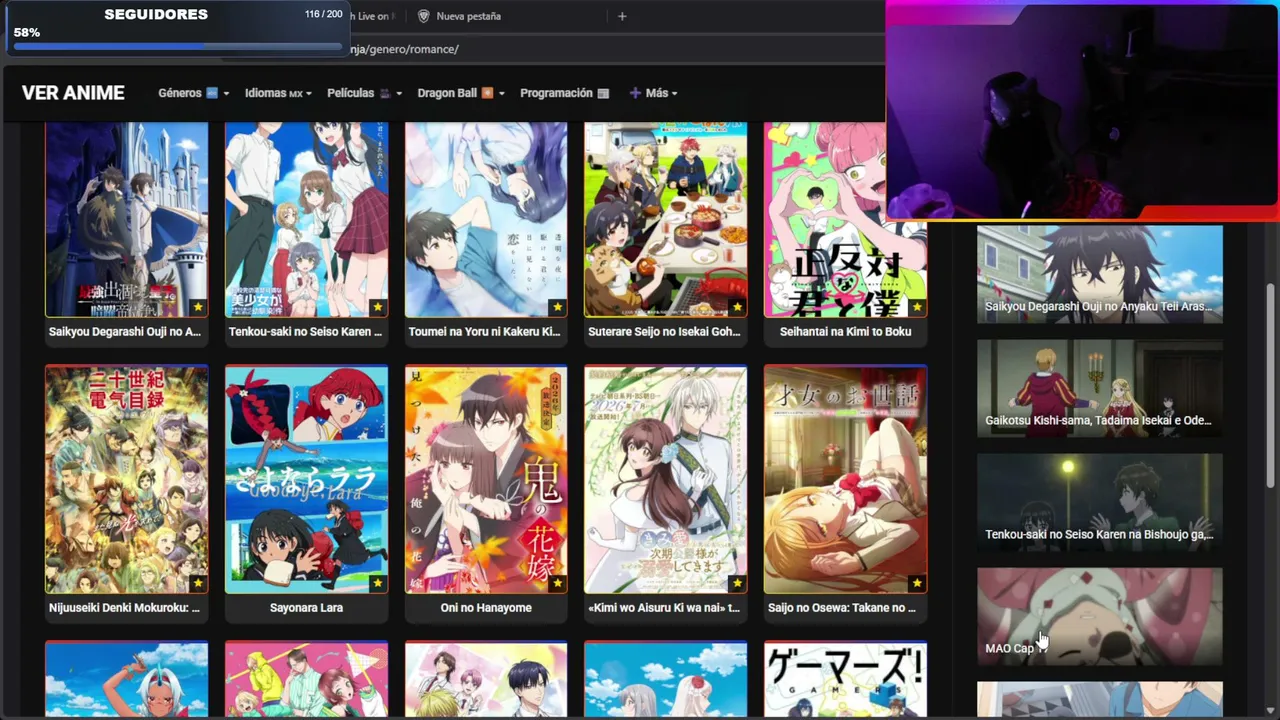Open the Películas dropdown menu
The image size is (1280, 720).
pos(365,93)
